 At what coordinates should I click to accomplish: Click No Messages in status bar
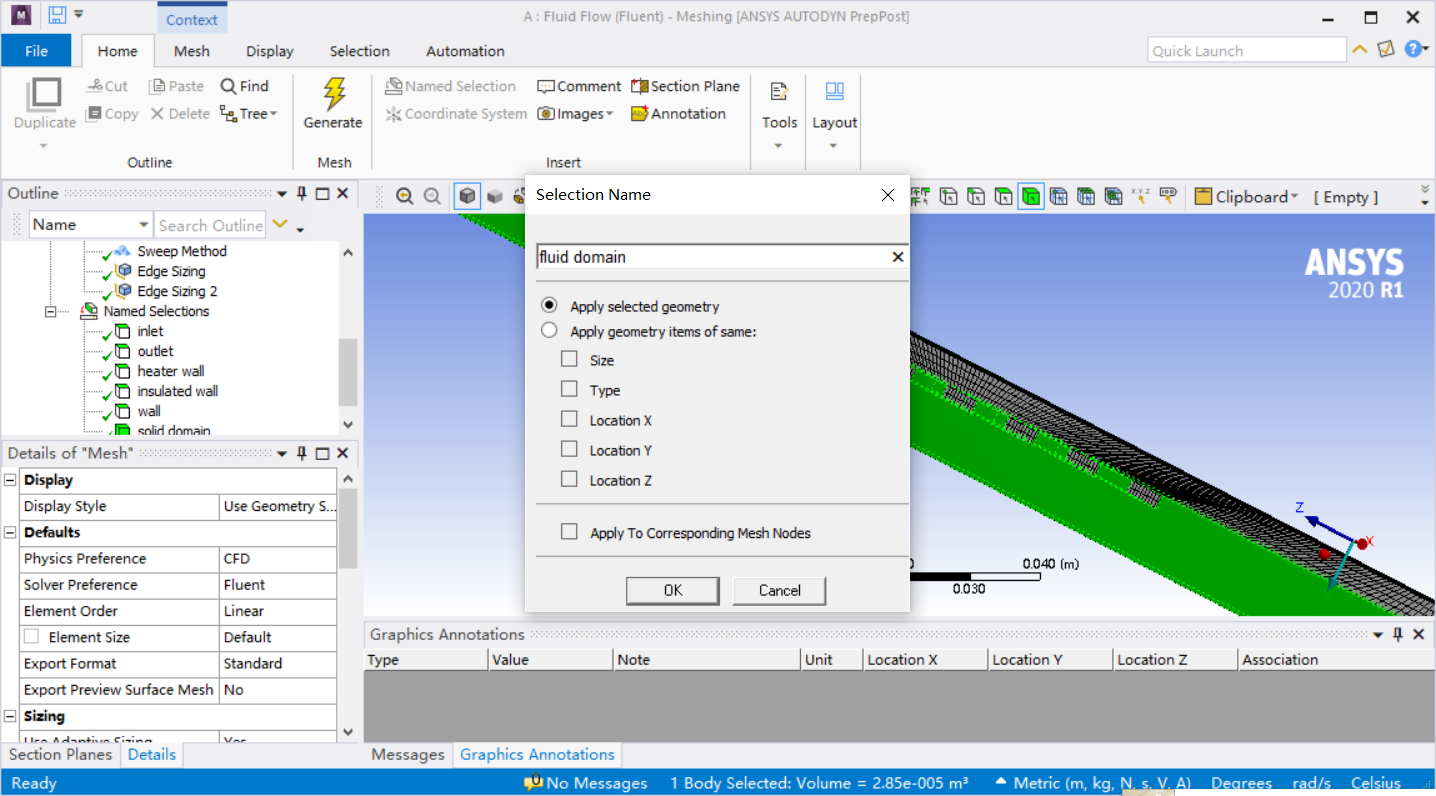pyautogui.click(x=586, y=783)
